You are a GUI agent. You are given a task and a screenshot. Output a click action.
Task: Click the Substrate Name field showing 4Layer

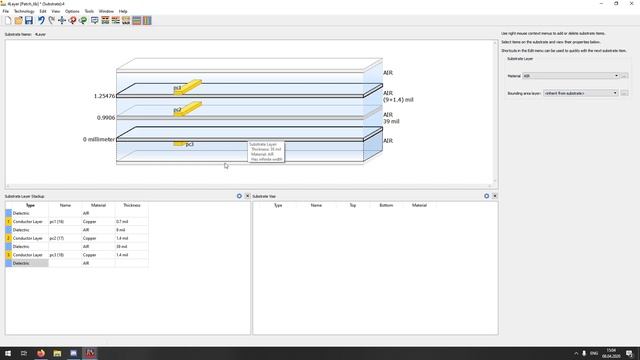pos(40,34)
